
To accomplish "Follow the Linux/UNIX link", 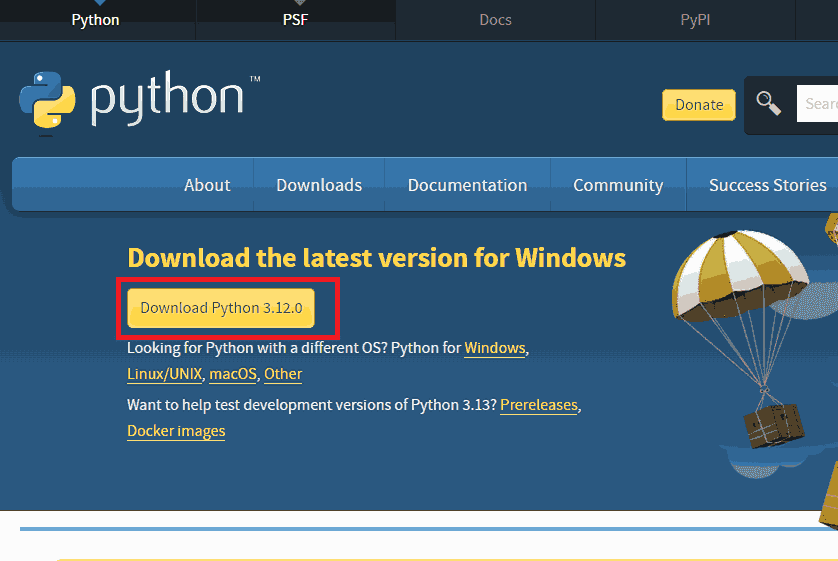I will tap(164, 374).
